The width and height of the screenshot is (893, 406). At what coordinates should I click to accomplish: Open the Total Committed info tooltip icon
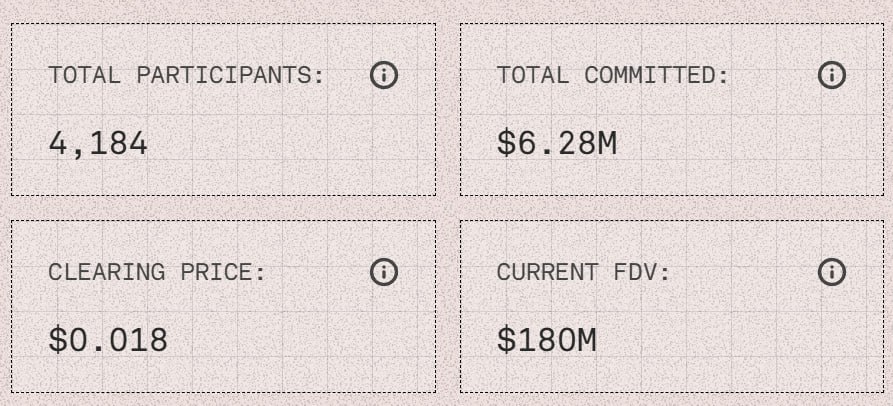pos(832,75)
